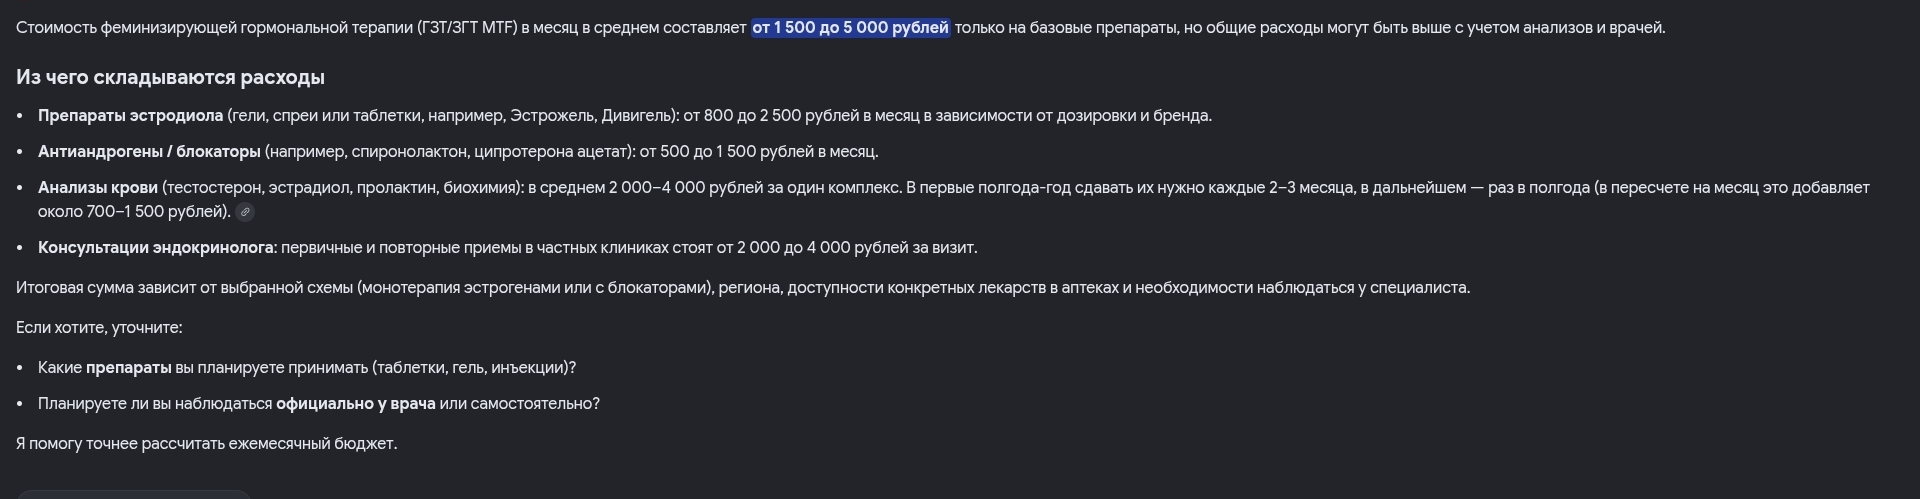The image size is (1920, 499).
Task: Click the closing sentence "Я помогу точнее рассчитать ежемесячный бюджет."
Action: 207,444
